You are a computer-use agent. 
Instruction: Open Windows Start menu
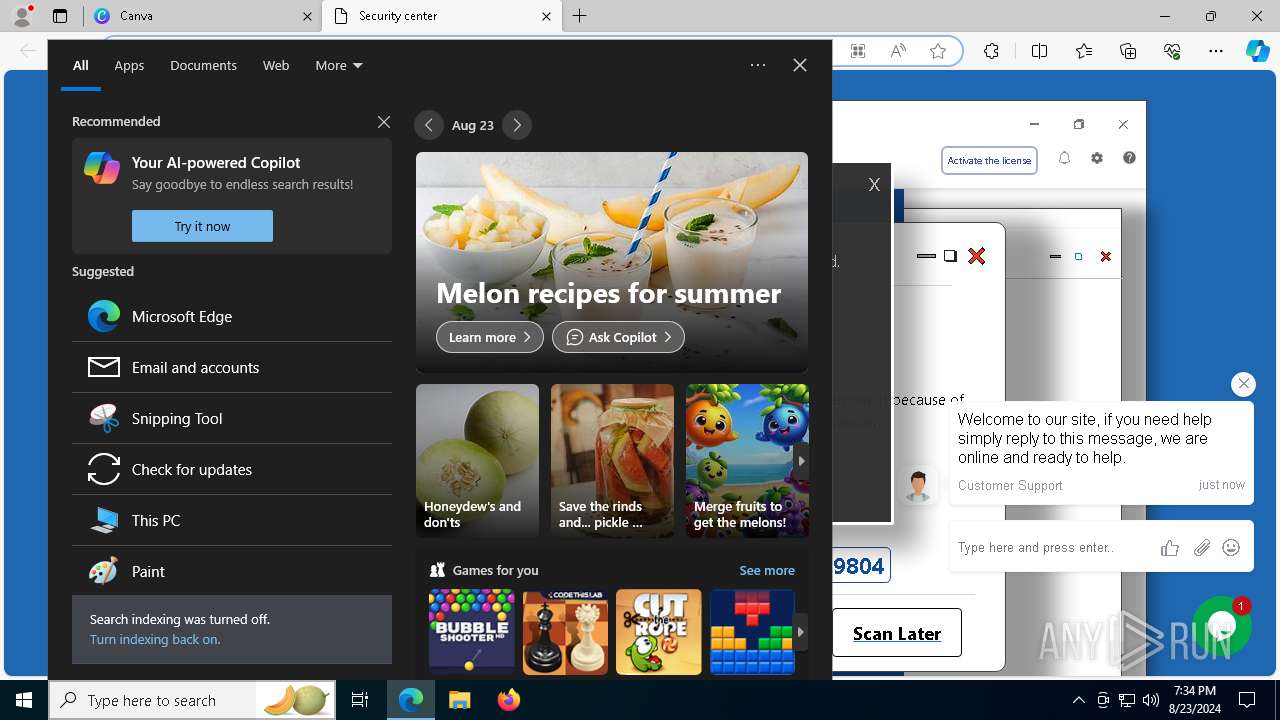pyautogui.click(x=24, y=700)
